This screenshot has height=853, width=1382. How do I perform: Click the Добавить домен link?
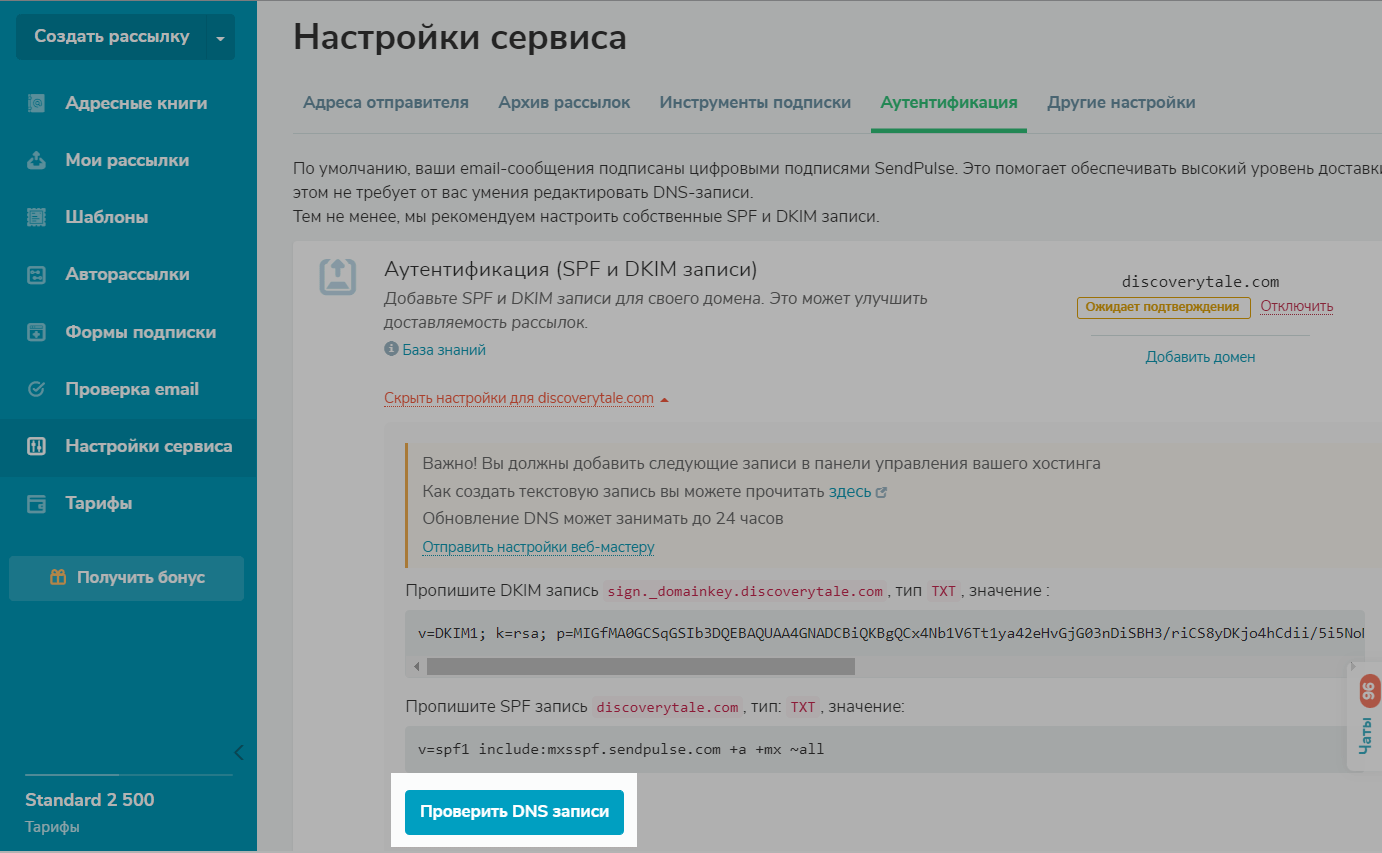point(1200,357)
